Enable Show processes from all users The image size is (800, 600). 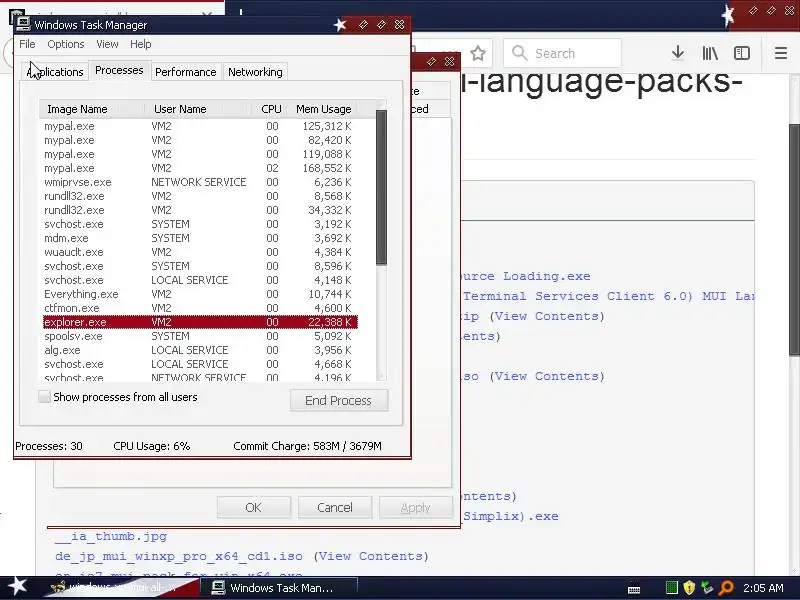click(44, 396)
